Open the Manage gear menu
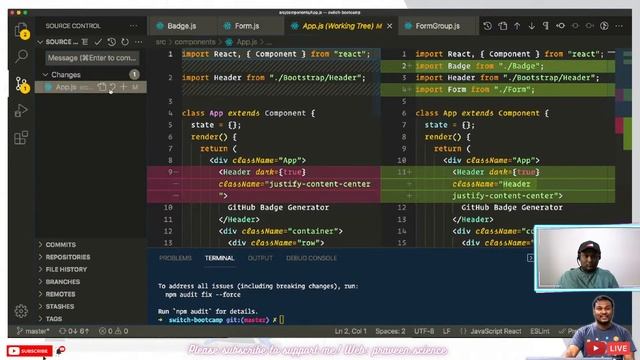Image resolution: width=640 pixels, height=360 pixels. [x=21, y=311]
